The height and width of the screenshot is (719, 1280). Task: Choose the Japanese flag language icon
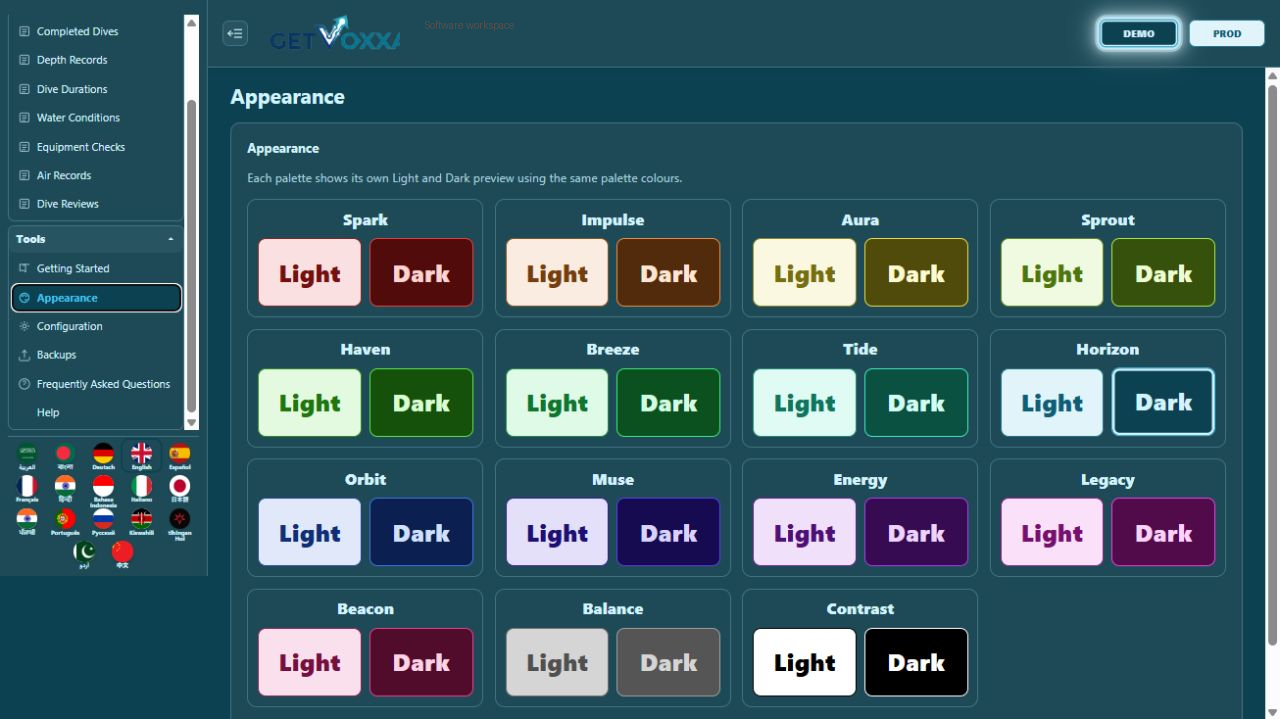tap(179, 489)
